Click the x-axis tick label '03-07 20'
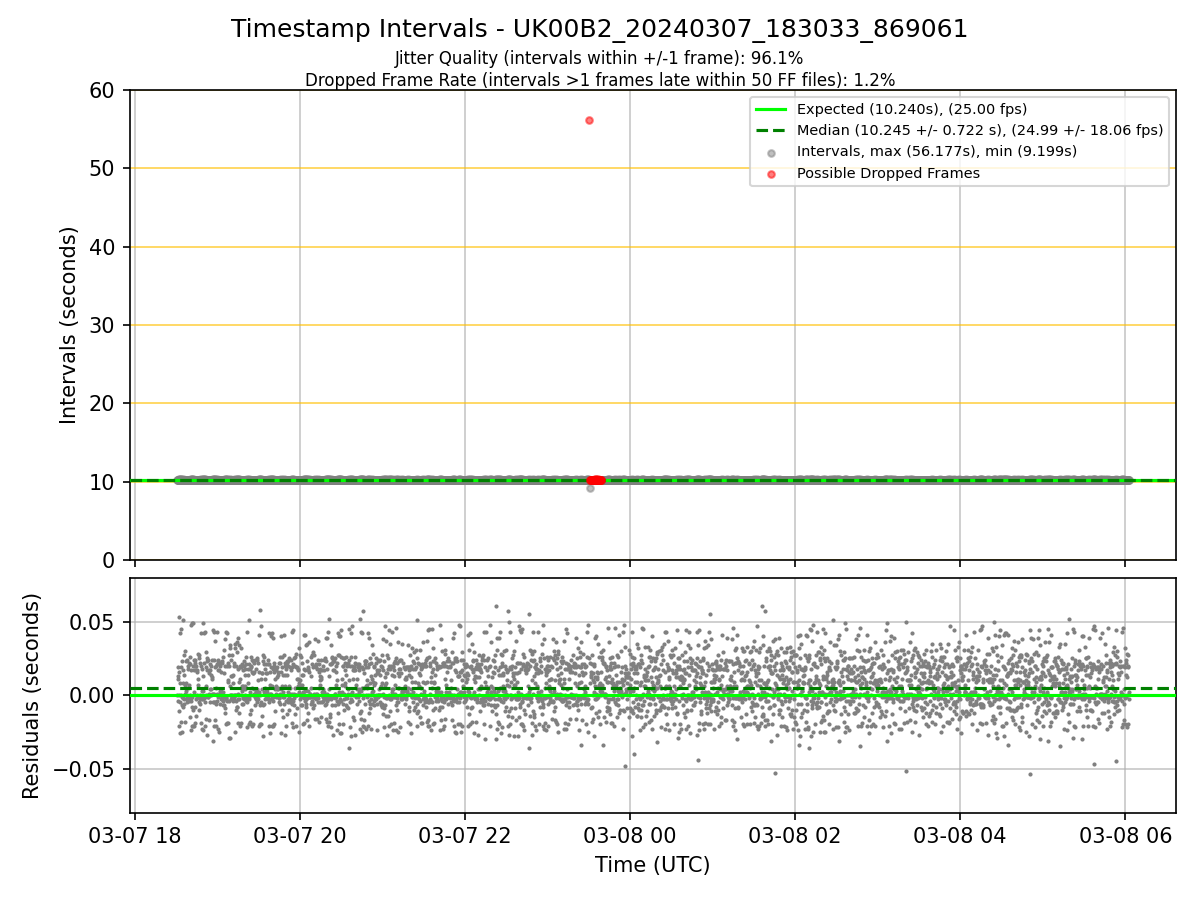 (x=300, y=834)
